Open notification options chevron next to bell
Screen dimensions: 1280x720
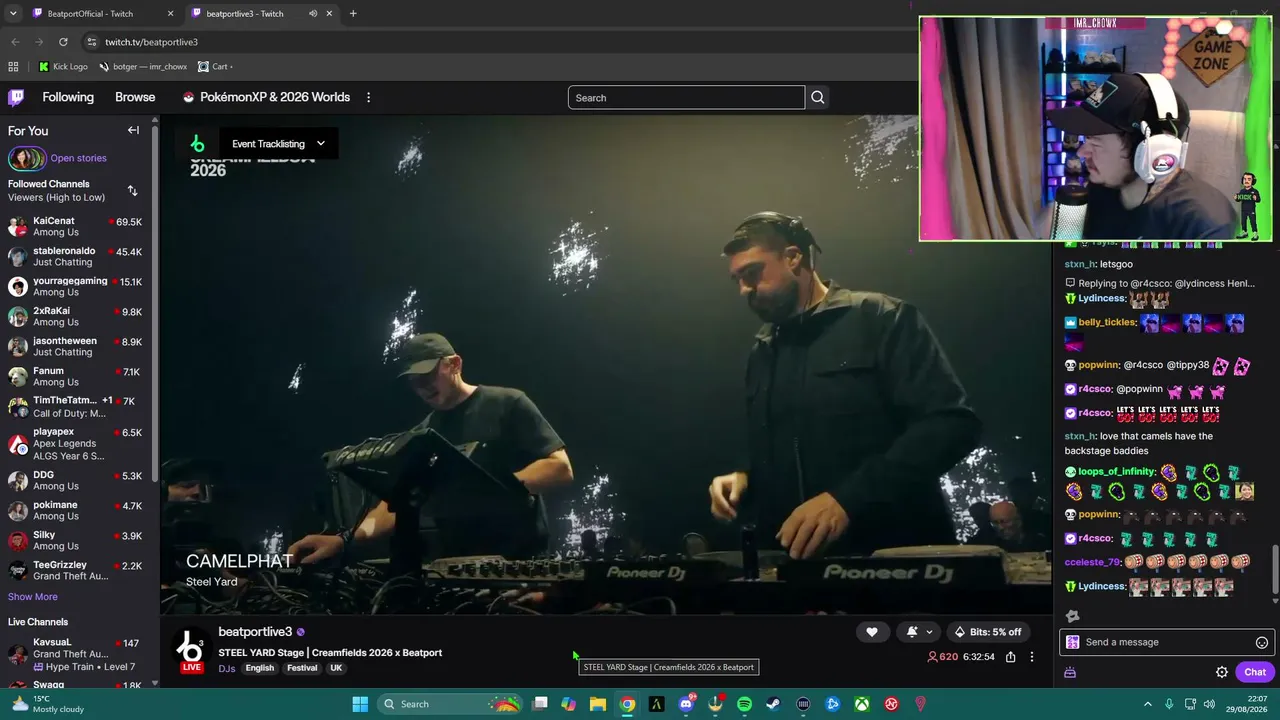coord(929,632)
